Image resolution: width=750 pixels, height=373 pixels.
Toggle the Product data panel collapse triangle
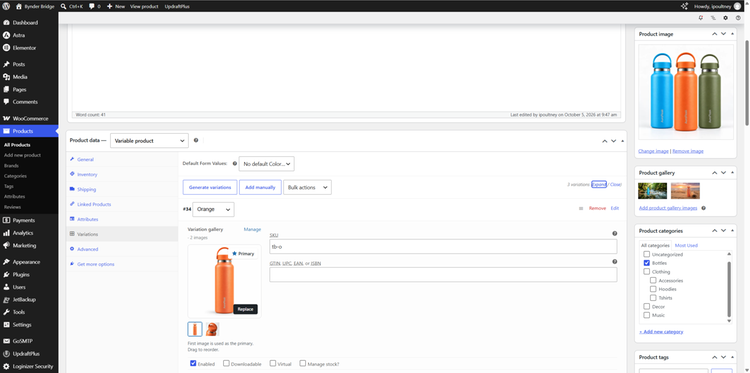[x=622, y=141]
